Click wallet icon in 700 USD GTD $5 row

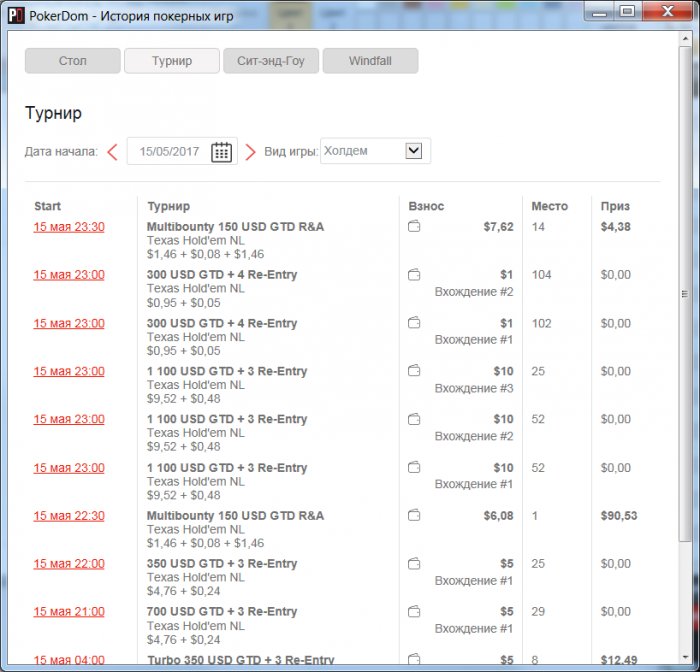pyautogui.click(x=414, y=611)
